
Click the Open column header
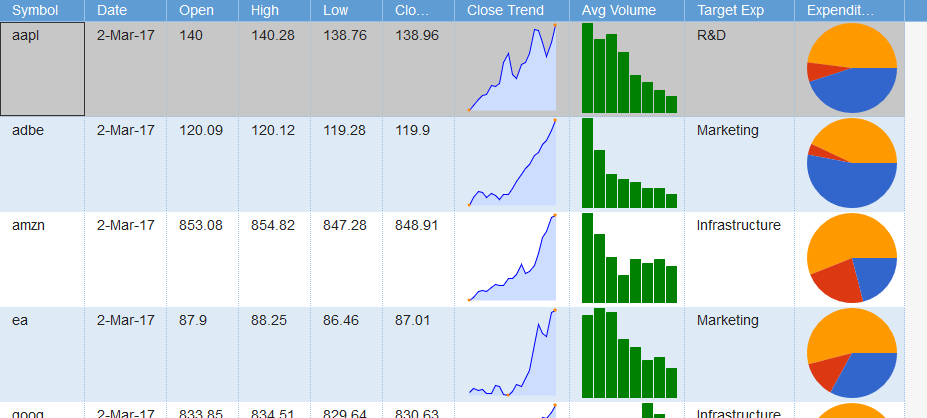(203, 11)
